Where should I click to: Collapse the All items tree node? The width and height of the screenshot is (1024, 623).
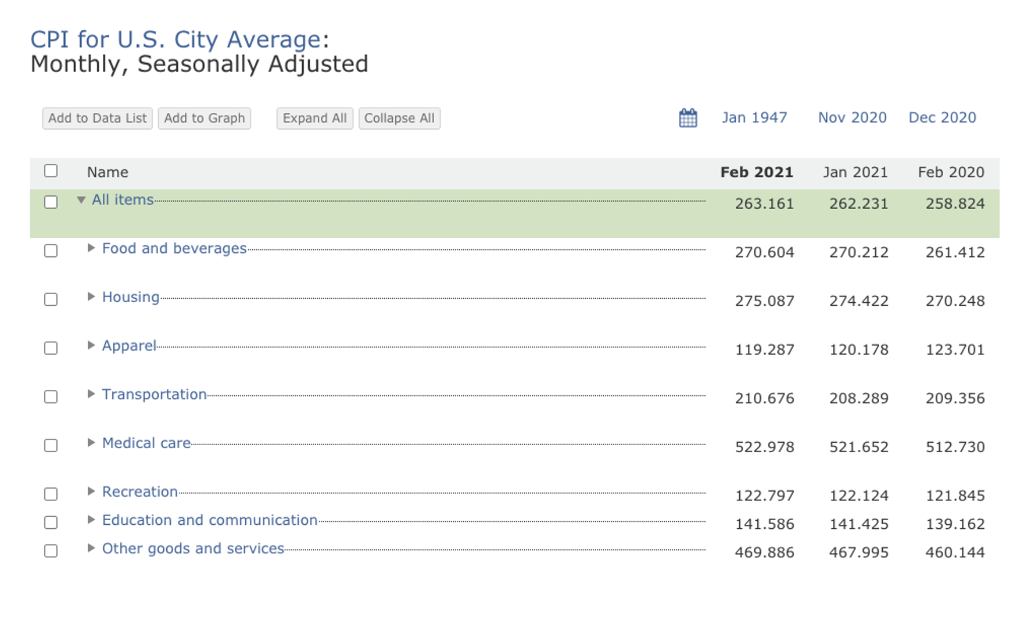pos(81,199)
